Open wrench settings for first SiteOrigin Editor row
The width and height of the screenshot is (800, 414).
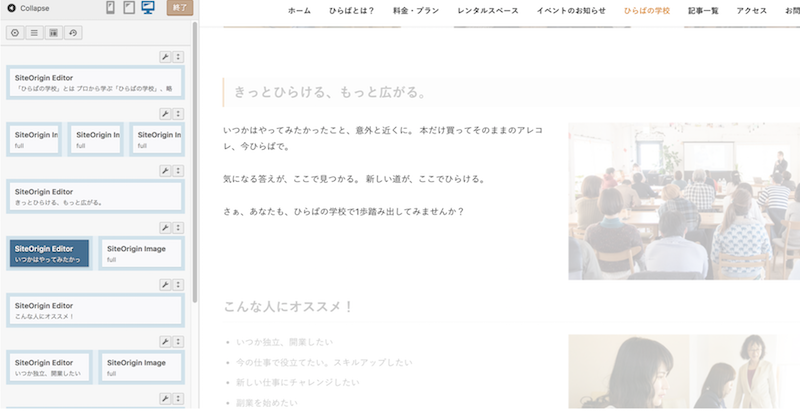165,57
